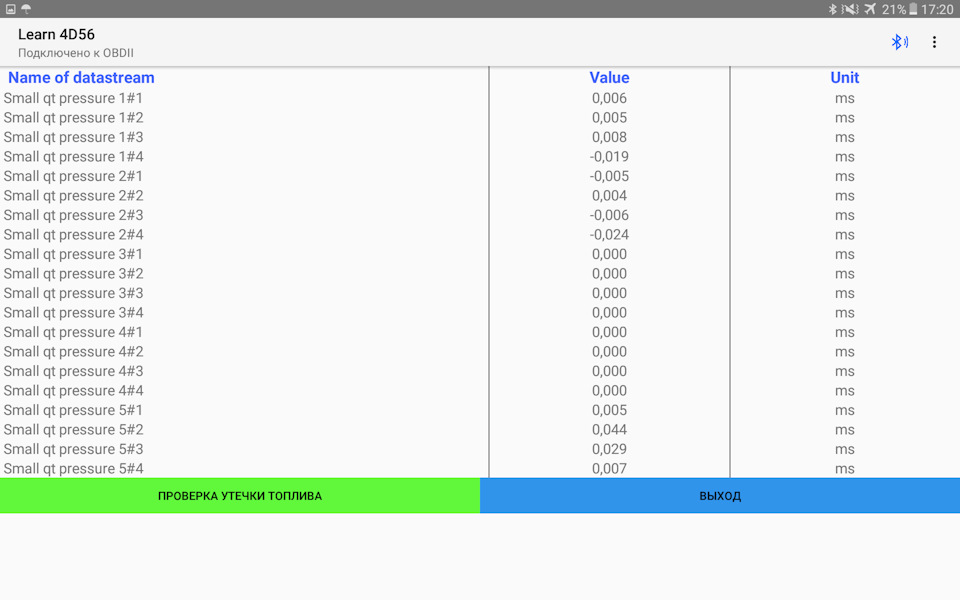Select the Unit column header
960x600 pixels.
pyautogui.click(x=844, y=78)
